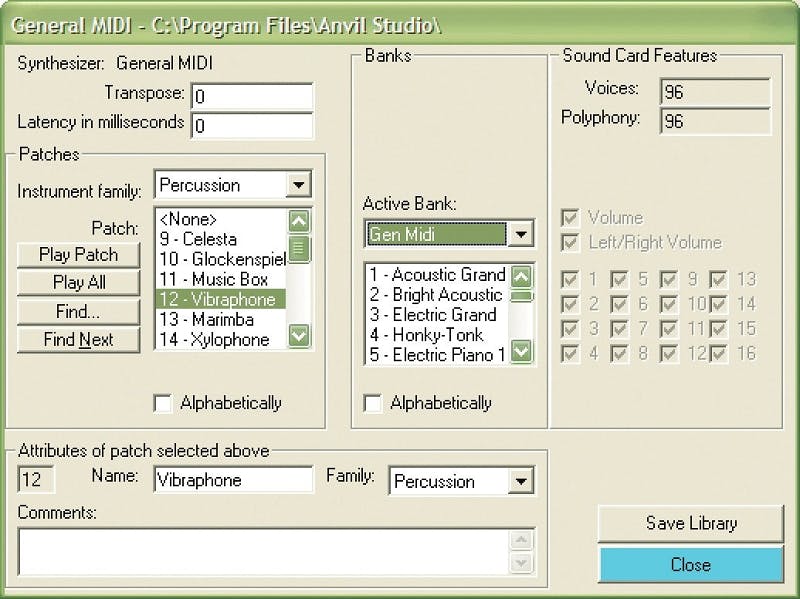Close the General MIDI dialog

click(x=691, y=565)
